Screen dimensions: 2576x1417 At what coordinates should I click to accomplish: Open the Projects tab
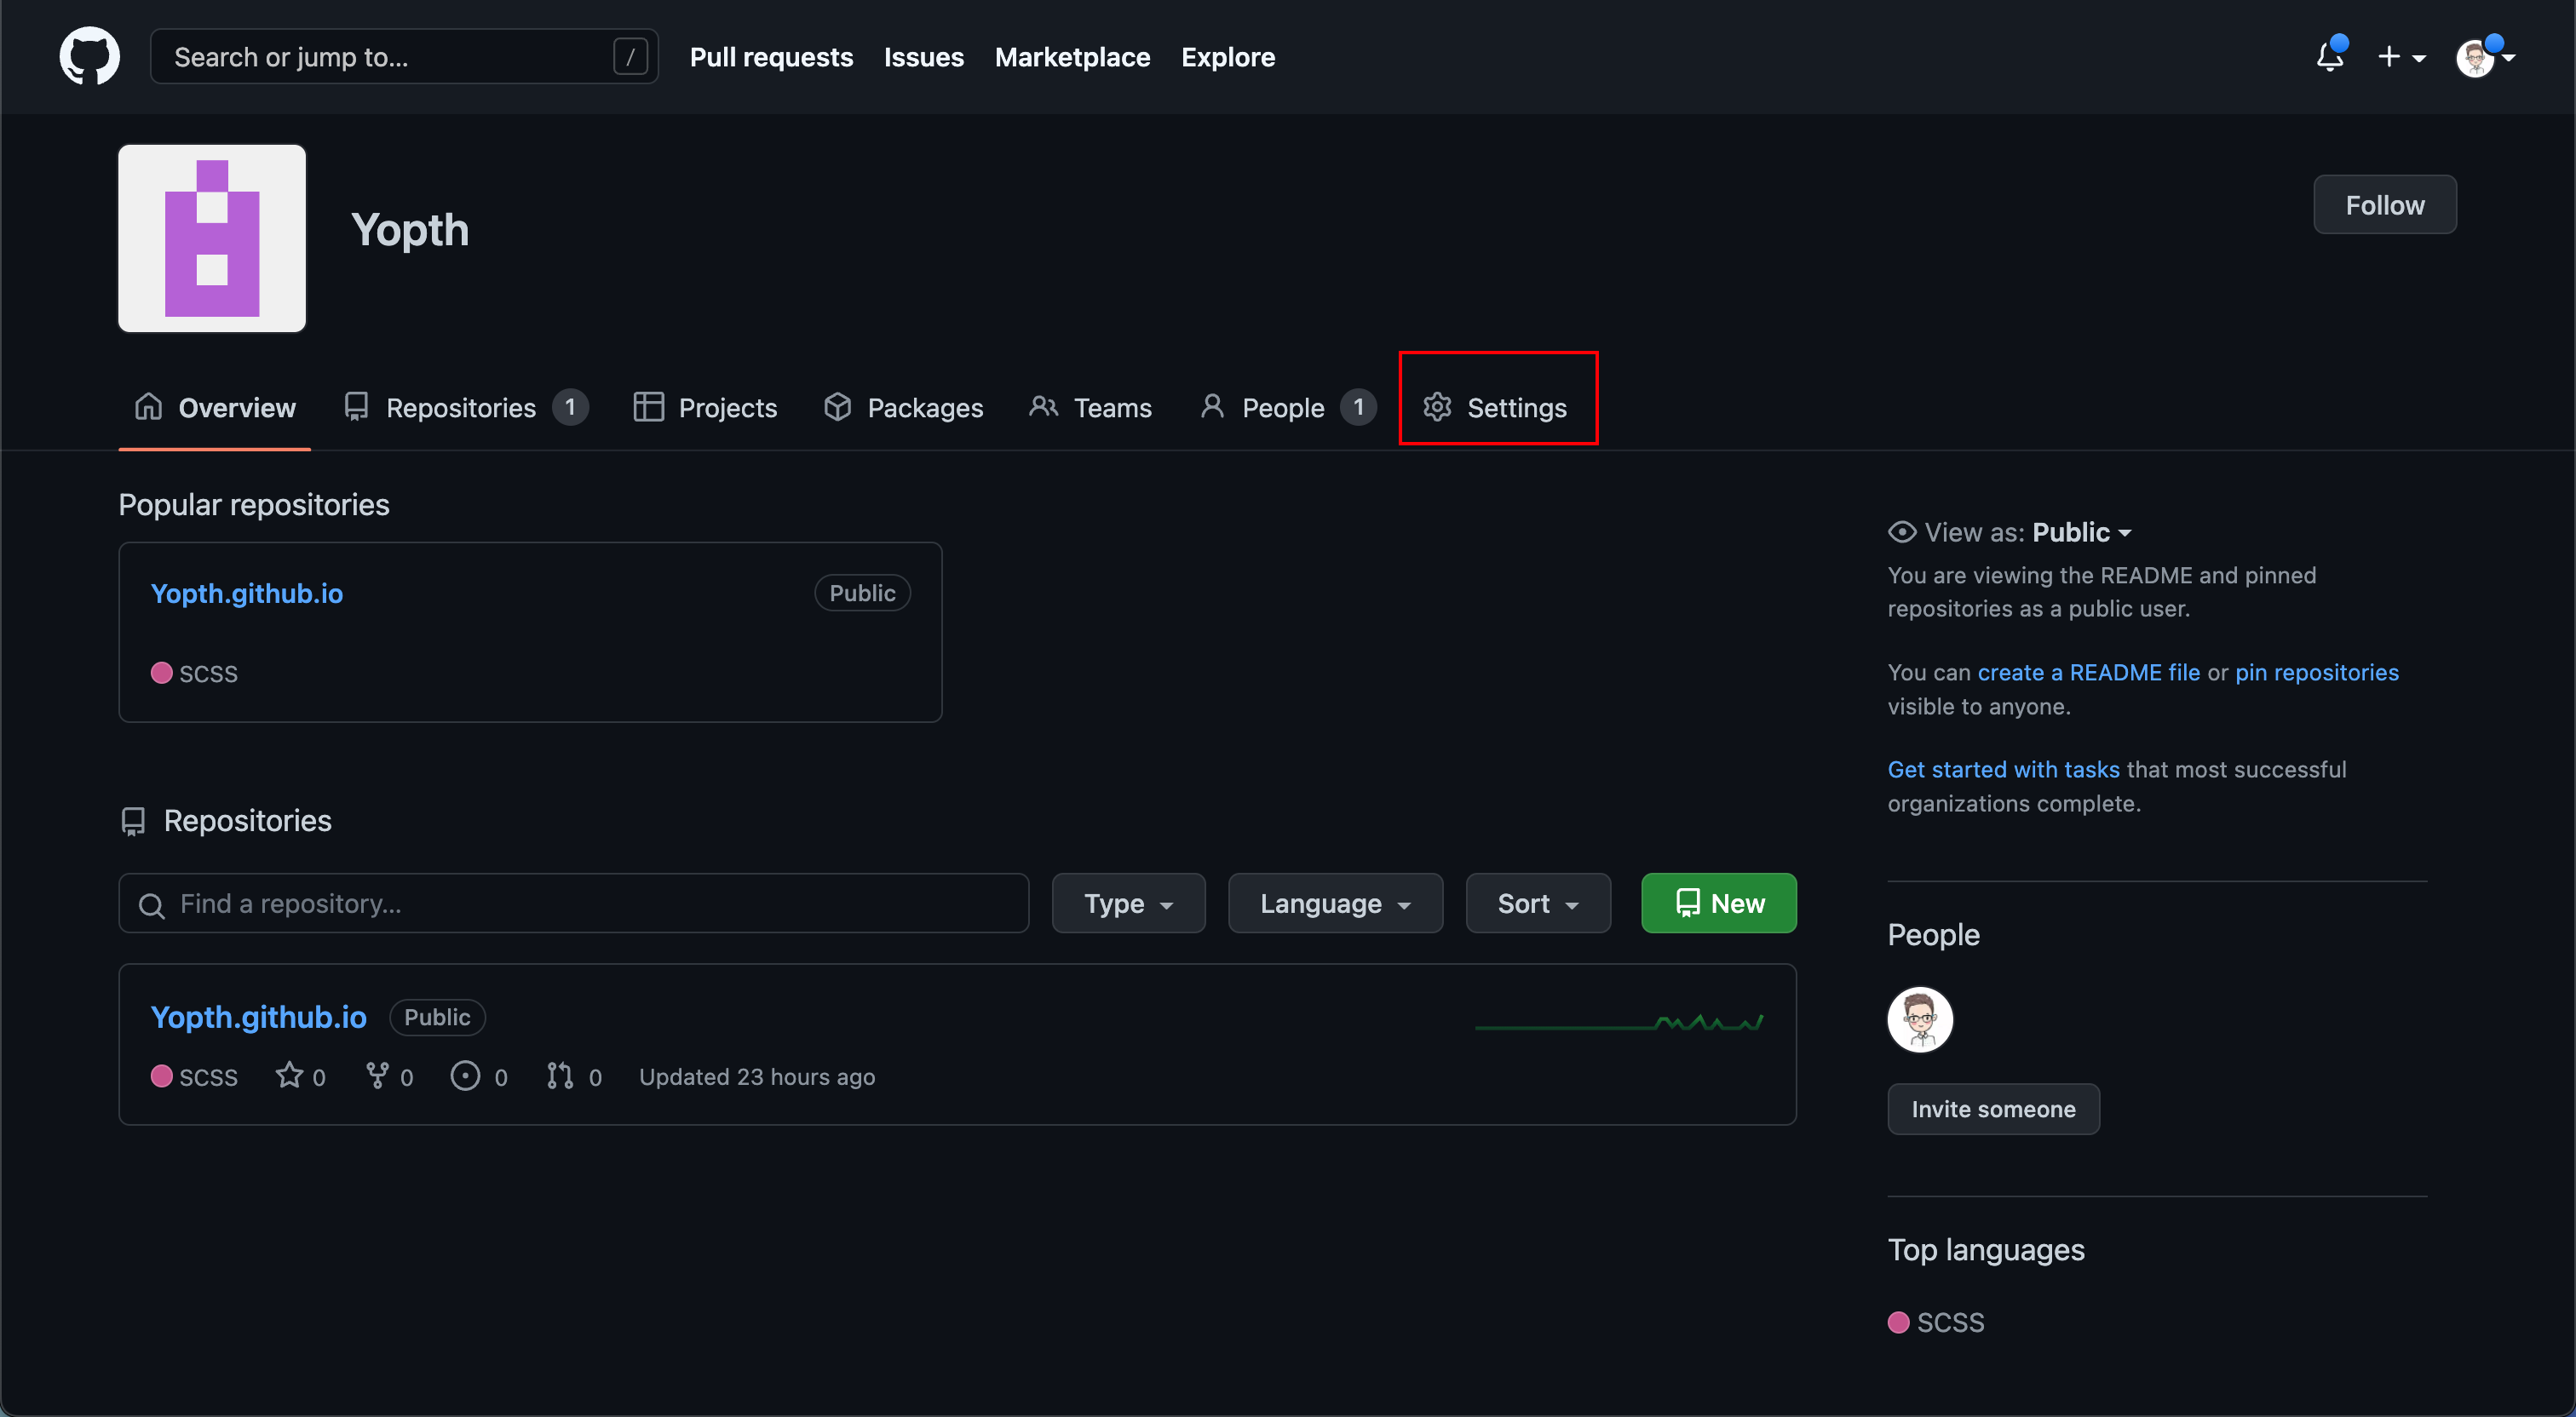(705, 408)
